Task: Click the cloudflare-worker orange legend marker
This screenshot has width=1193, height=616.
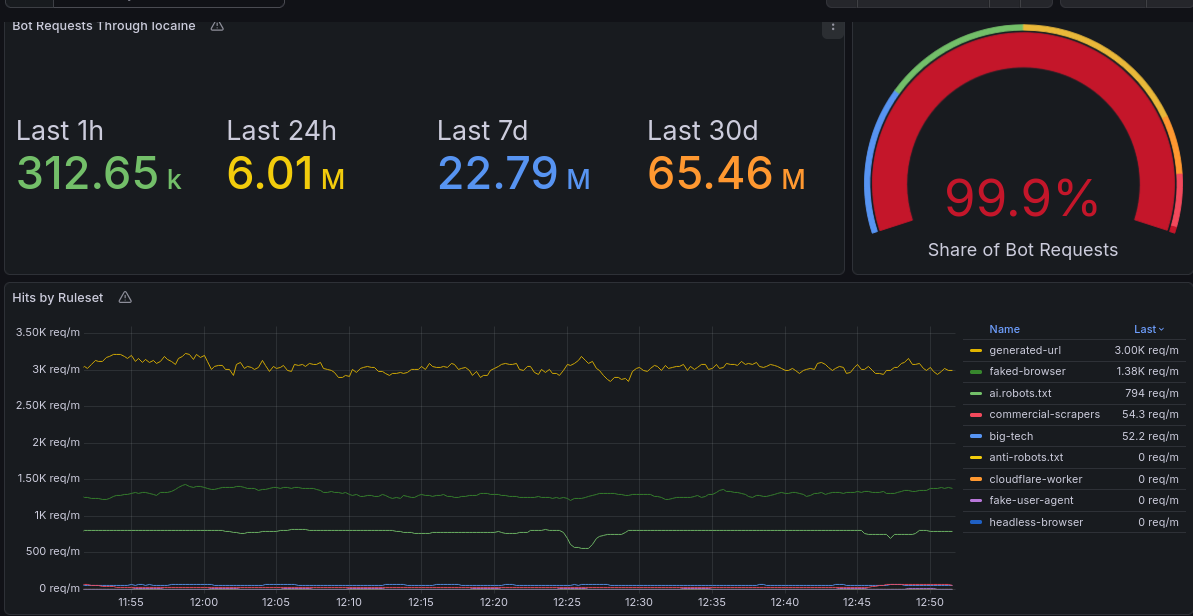Action: (x=976, y=479)
